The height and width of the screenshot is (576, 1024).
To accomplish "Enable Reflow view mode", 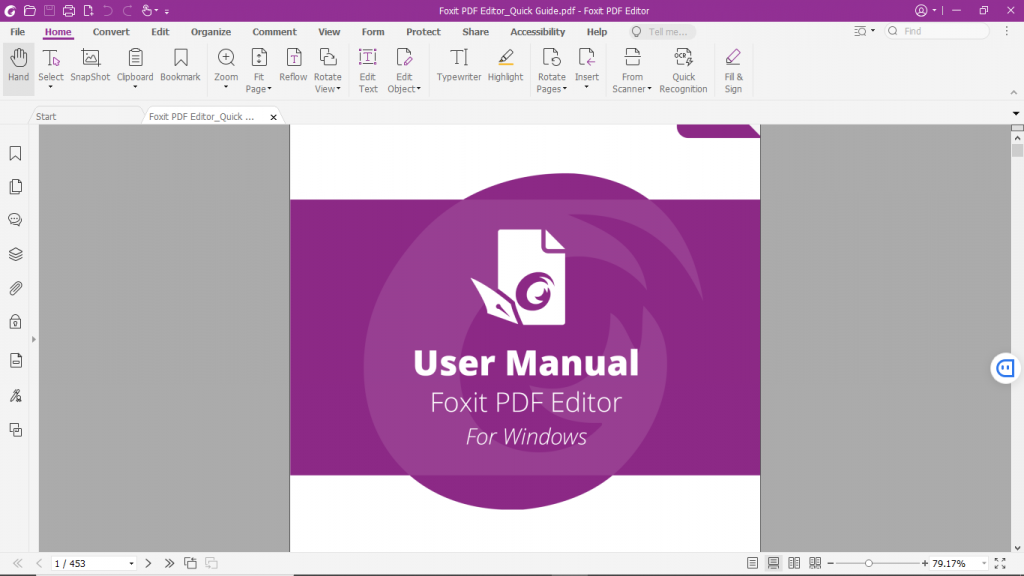I will [x=293, y=66].
